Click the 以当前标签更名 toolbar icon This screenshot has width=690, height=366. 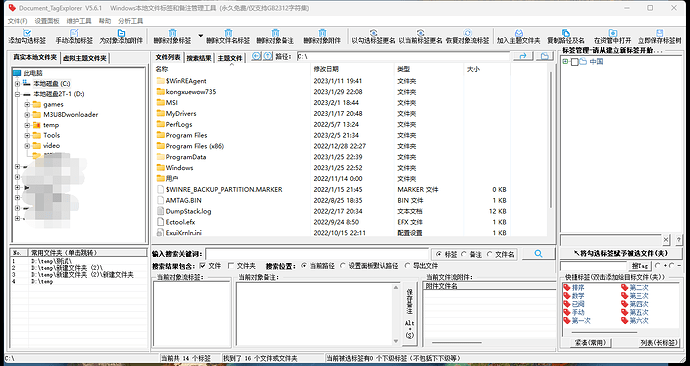tap(420, 33)
